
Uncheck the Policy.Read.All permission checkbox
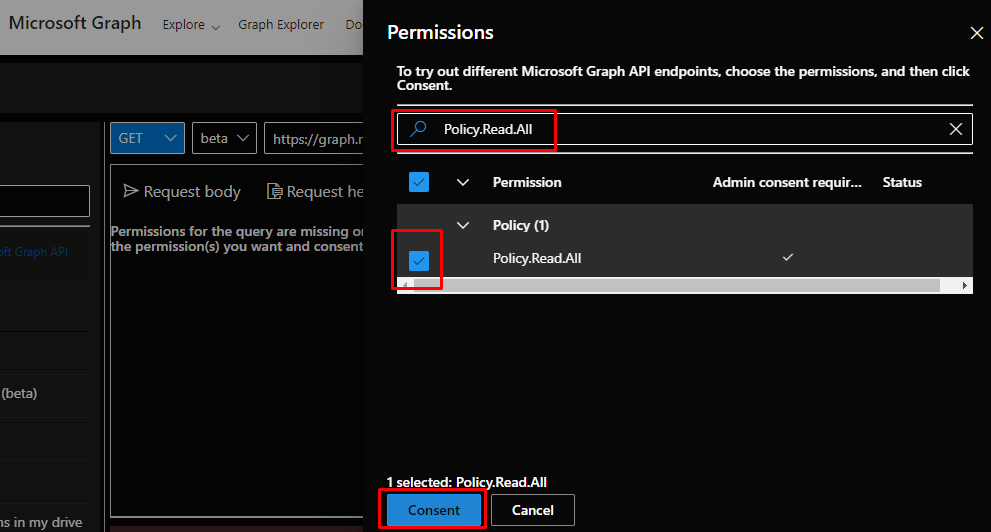(419, 260)
